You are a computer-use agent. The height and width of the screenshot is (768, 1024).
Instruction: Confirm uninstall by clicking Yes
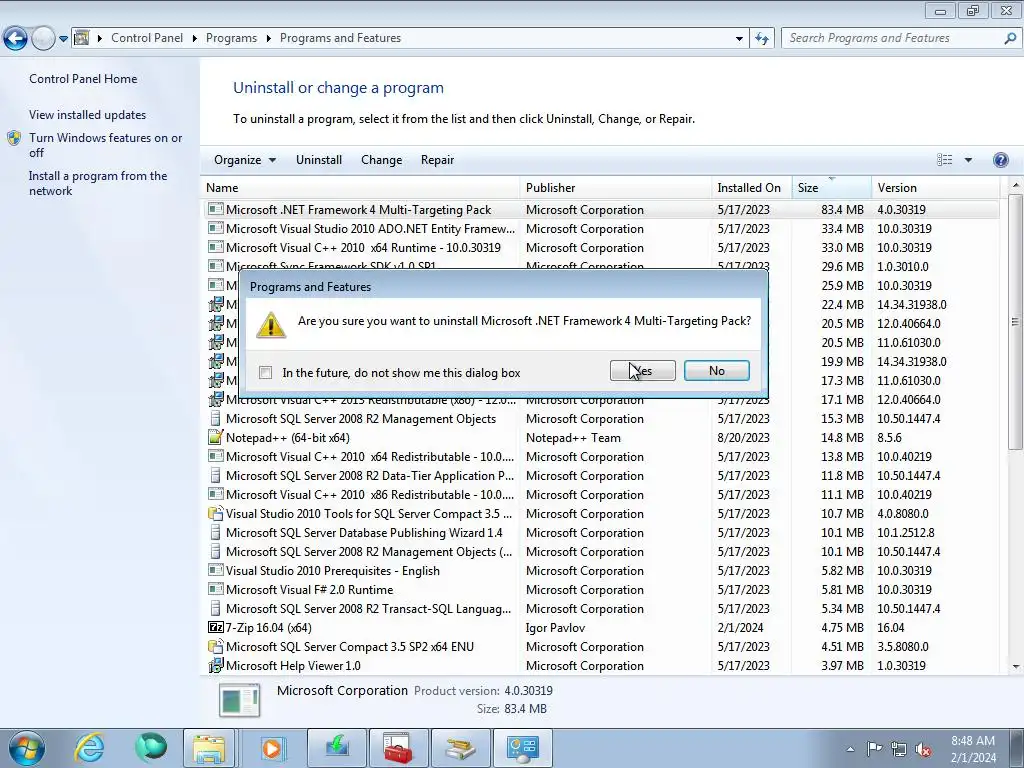643,371
